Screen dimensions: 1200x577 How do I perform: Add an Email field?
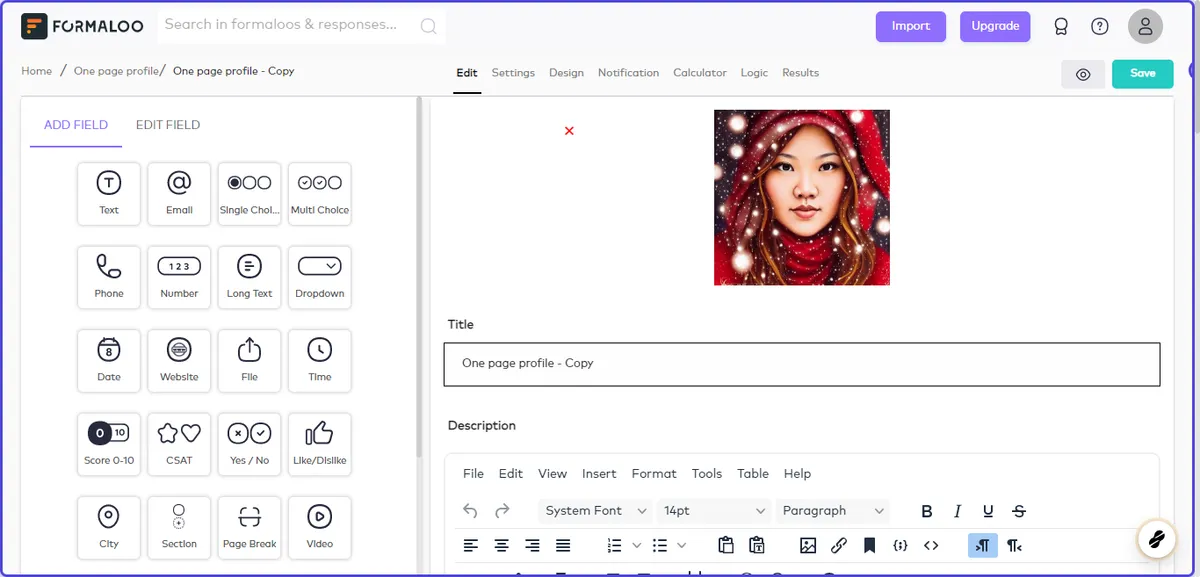[x=179, y=194]
